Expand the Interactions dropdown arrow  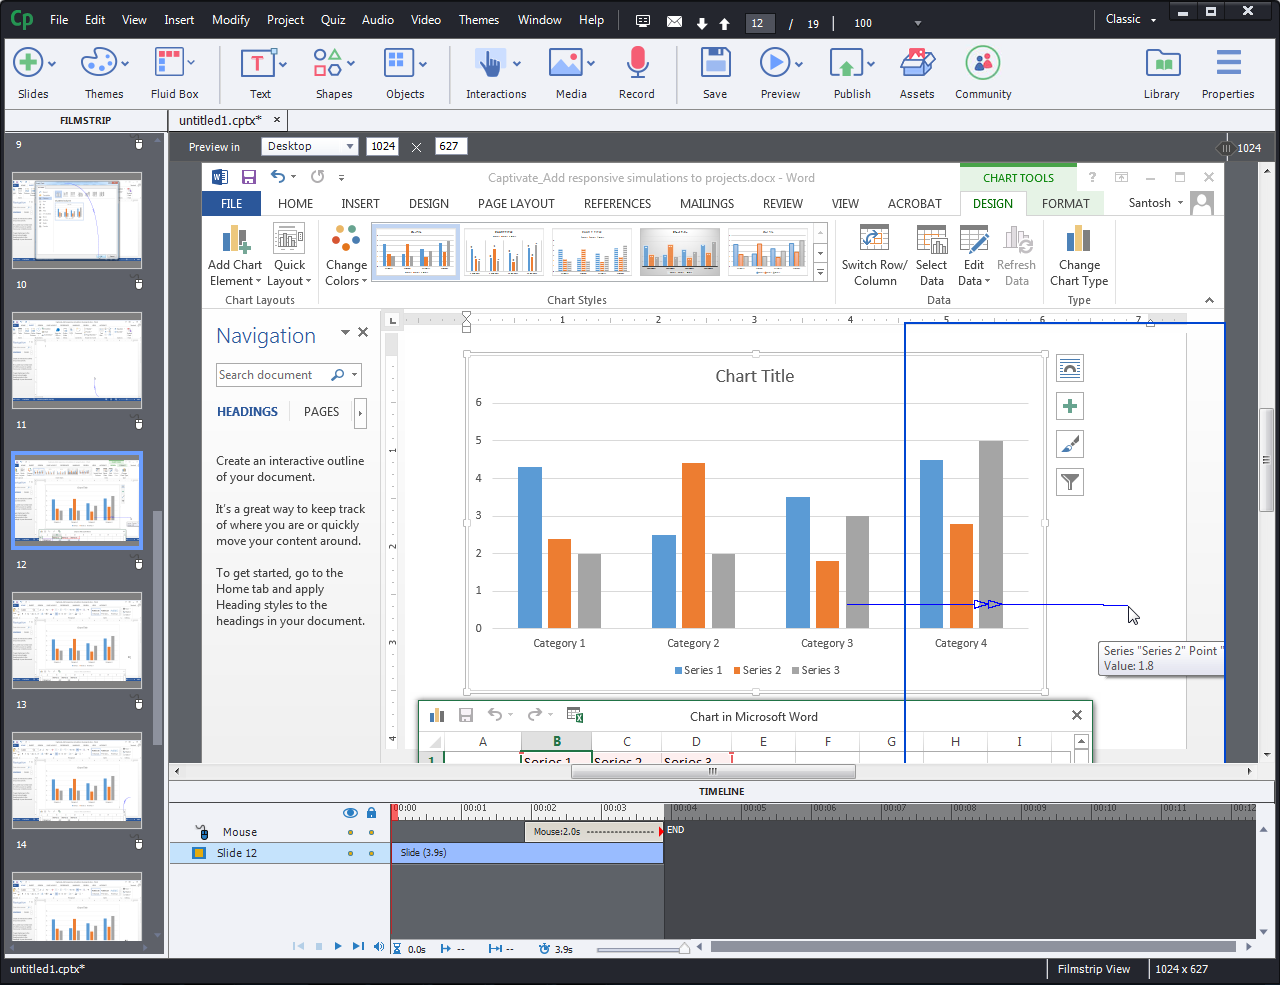(x=517, y=64)
